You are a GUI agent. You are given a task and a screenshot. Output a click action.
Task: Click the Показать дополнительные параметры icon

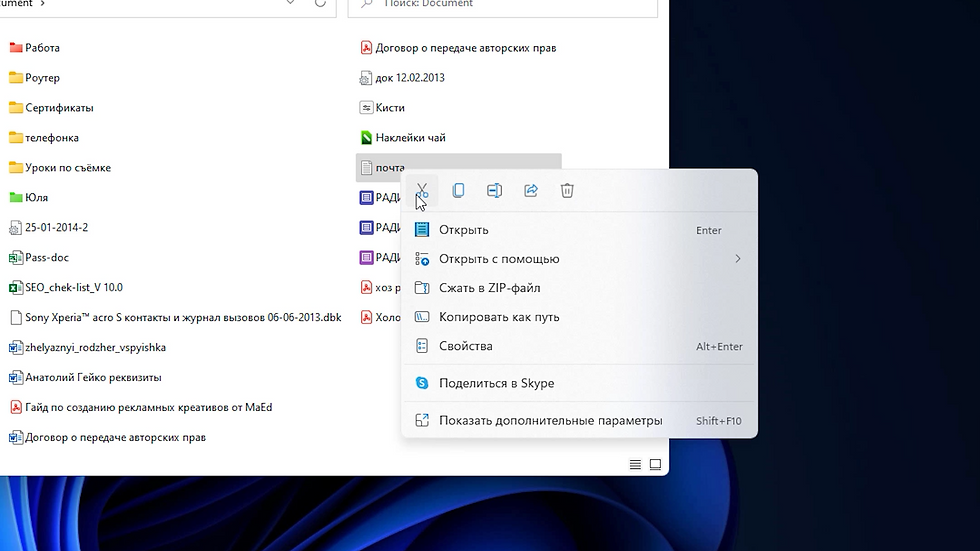pos(422,420)
